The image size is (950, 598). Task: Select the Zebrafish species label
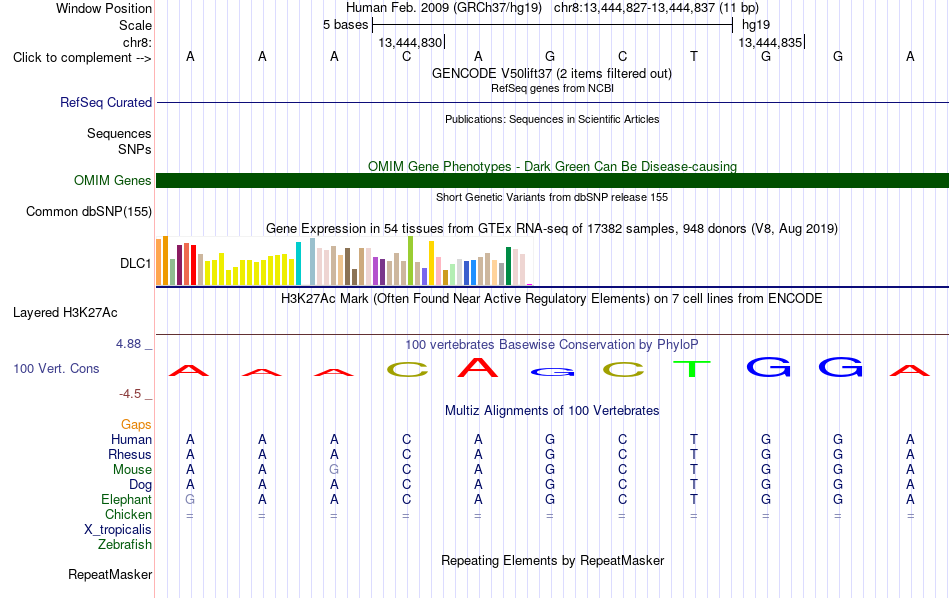125,544
